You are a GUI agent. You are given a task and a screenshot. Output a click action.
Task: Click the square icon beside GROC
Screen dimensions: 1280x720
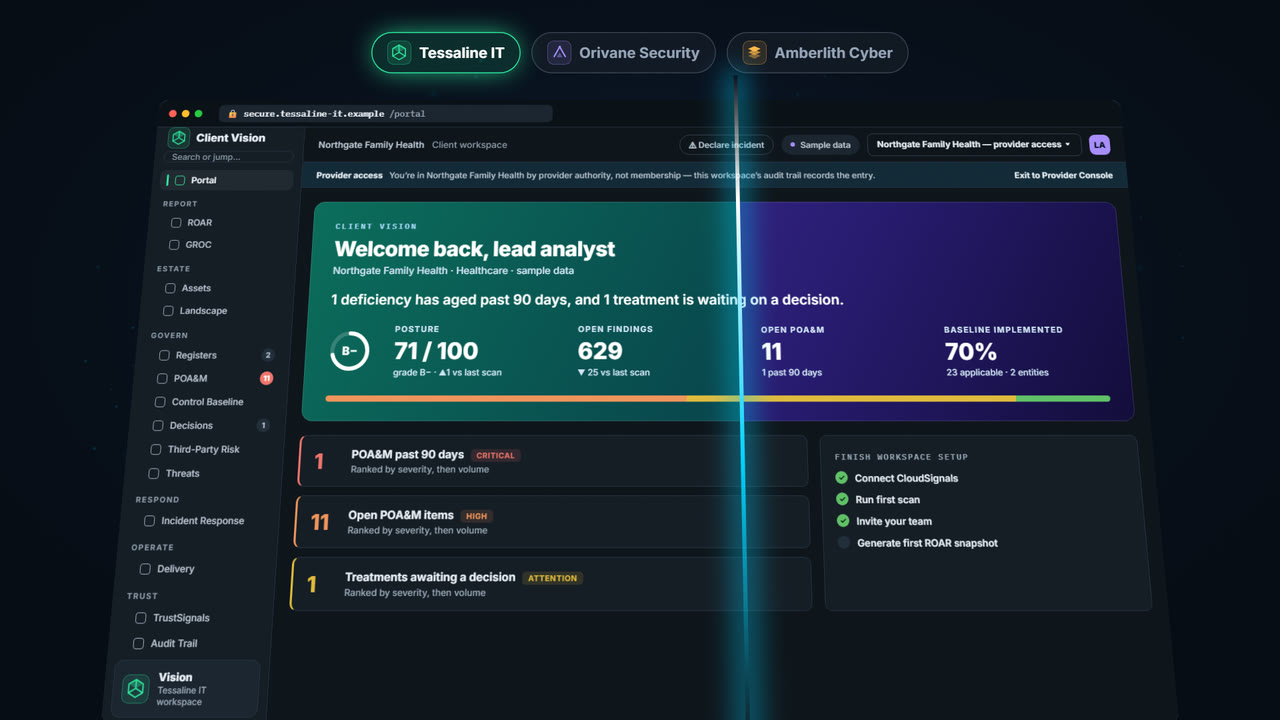click(174, 245)
